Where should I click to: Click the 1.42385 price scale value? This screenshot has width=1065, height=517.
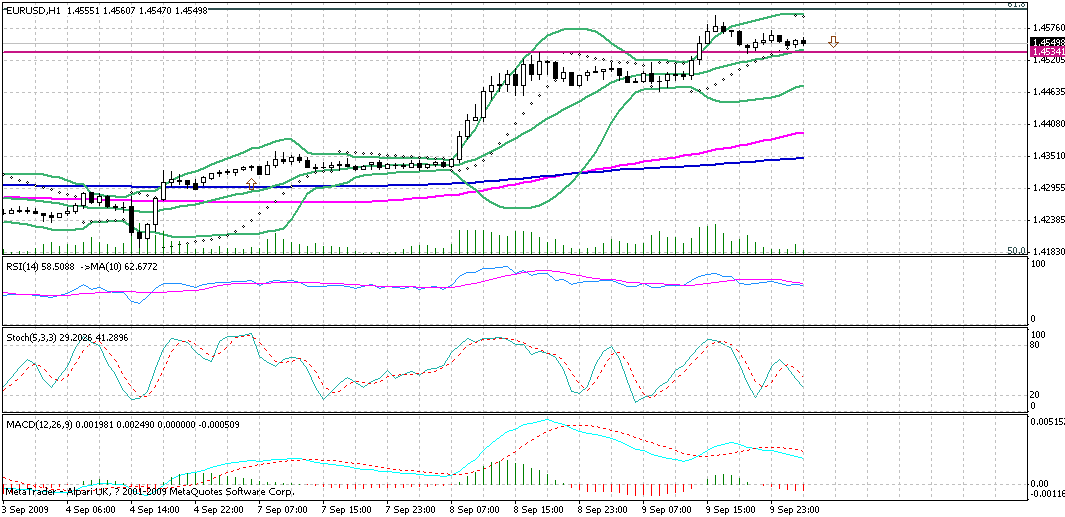point(1047,220)
